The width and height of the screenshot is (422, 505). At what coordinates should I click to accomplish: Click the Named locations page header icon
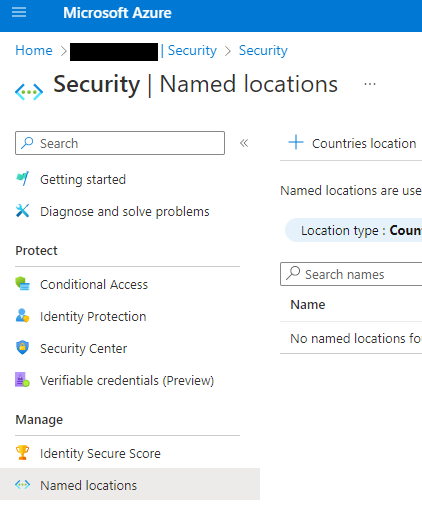point(29,91)
